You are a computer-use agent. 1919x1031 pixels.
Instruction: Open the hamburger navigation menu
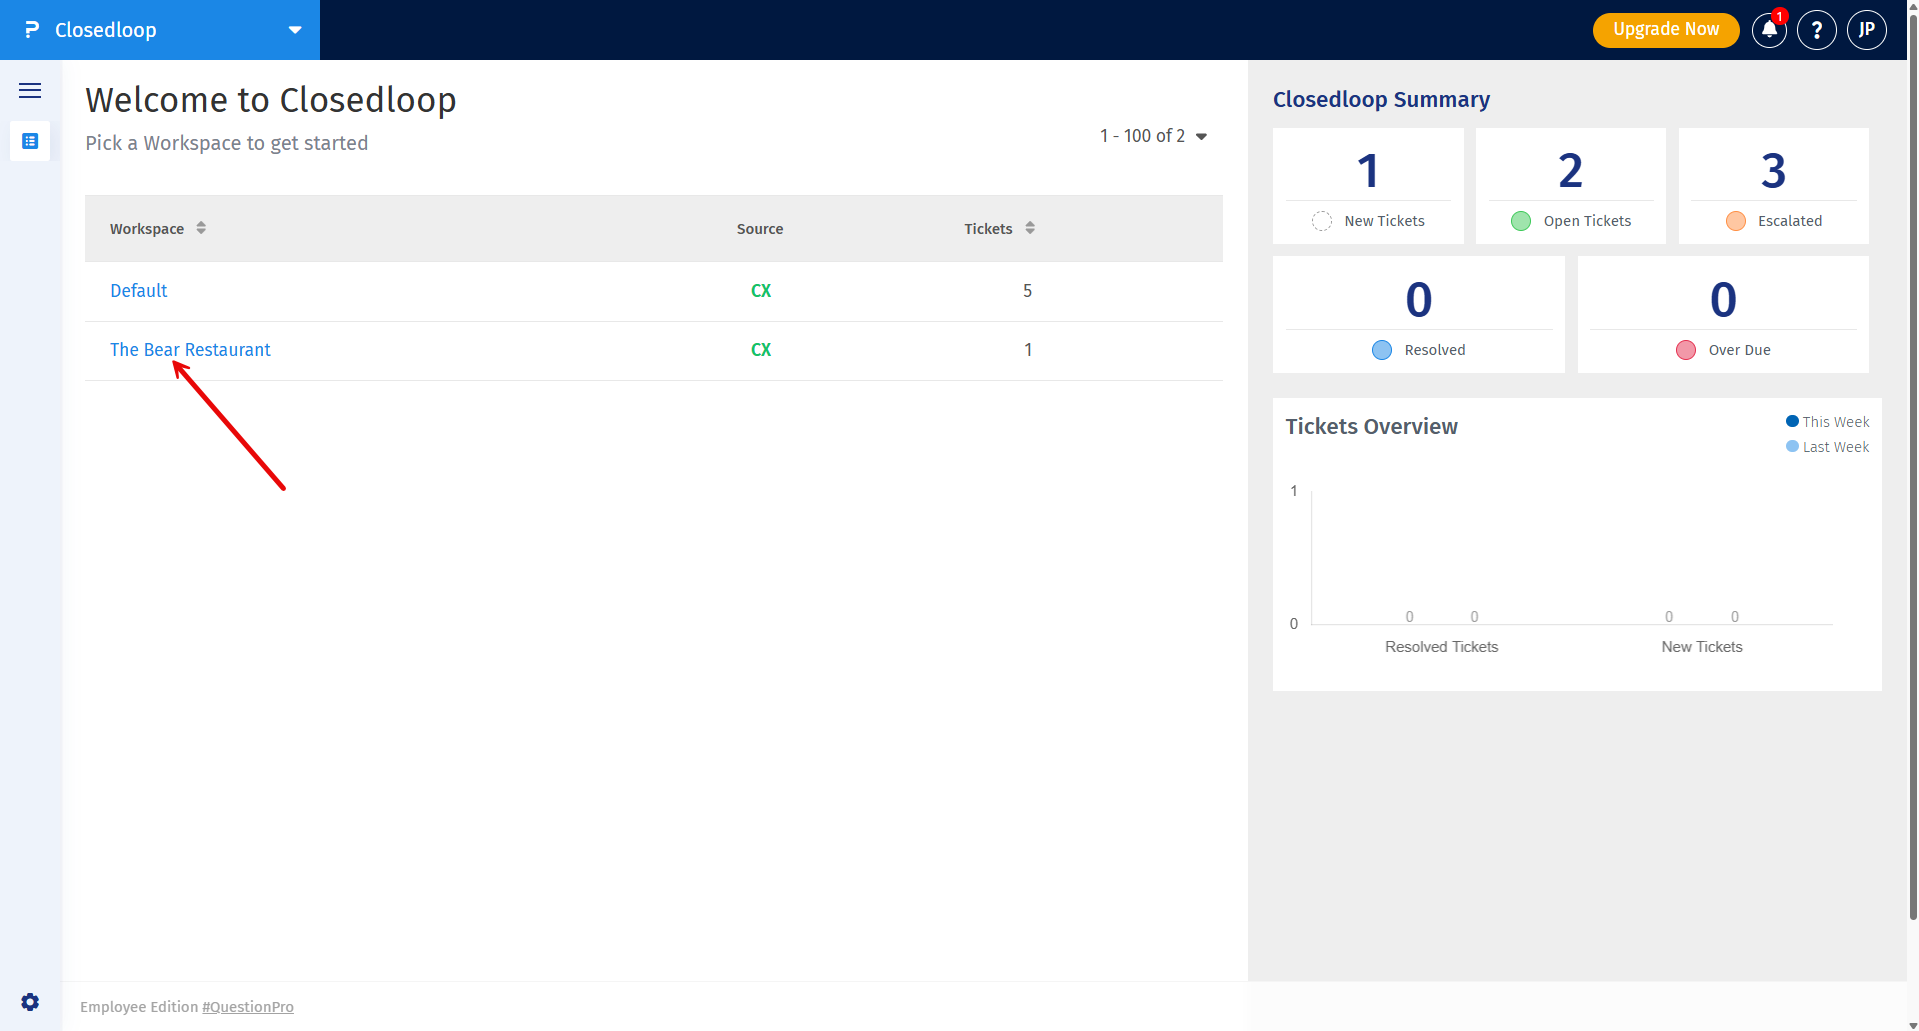tap(30, 90)
